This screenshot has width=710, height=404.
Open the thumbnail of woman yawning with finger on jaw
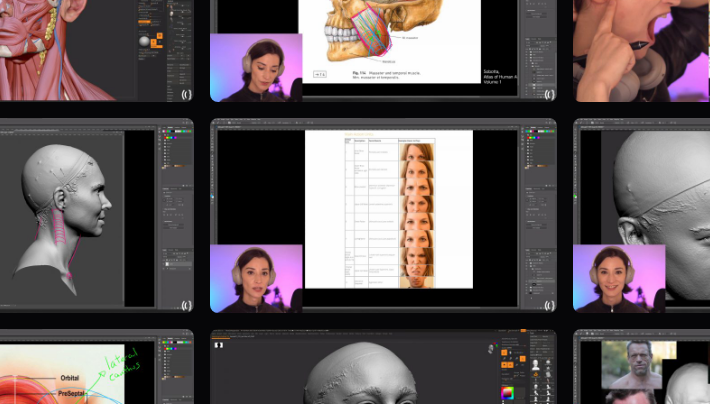[641, 50]
